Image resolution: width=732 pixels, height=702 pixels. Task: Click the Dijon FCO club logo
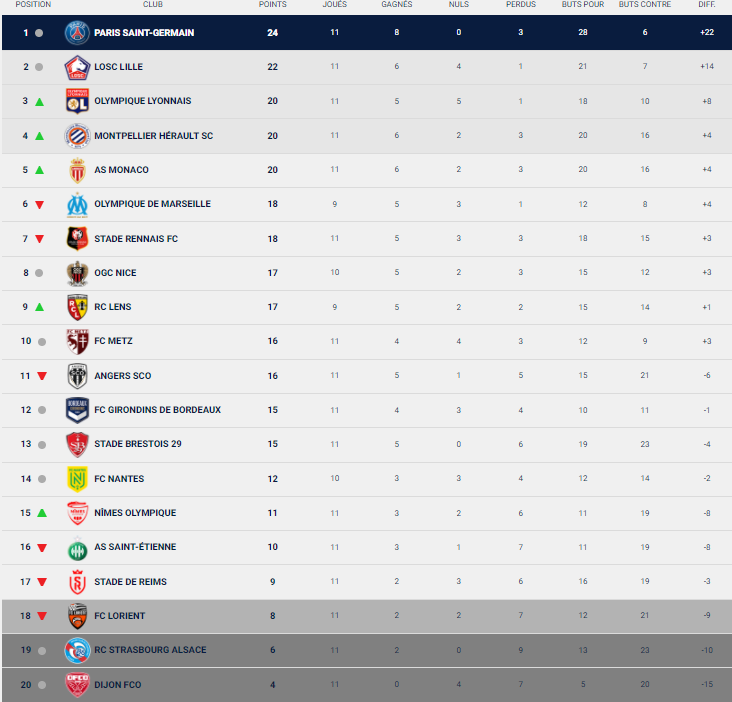tap(77, 685)
